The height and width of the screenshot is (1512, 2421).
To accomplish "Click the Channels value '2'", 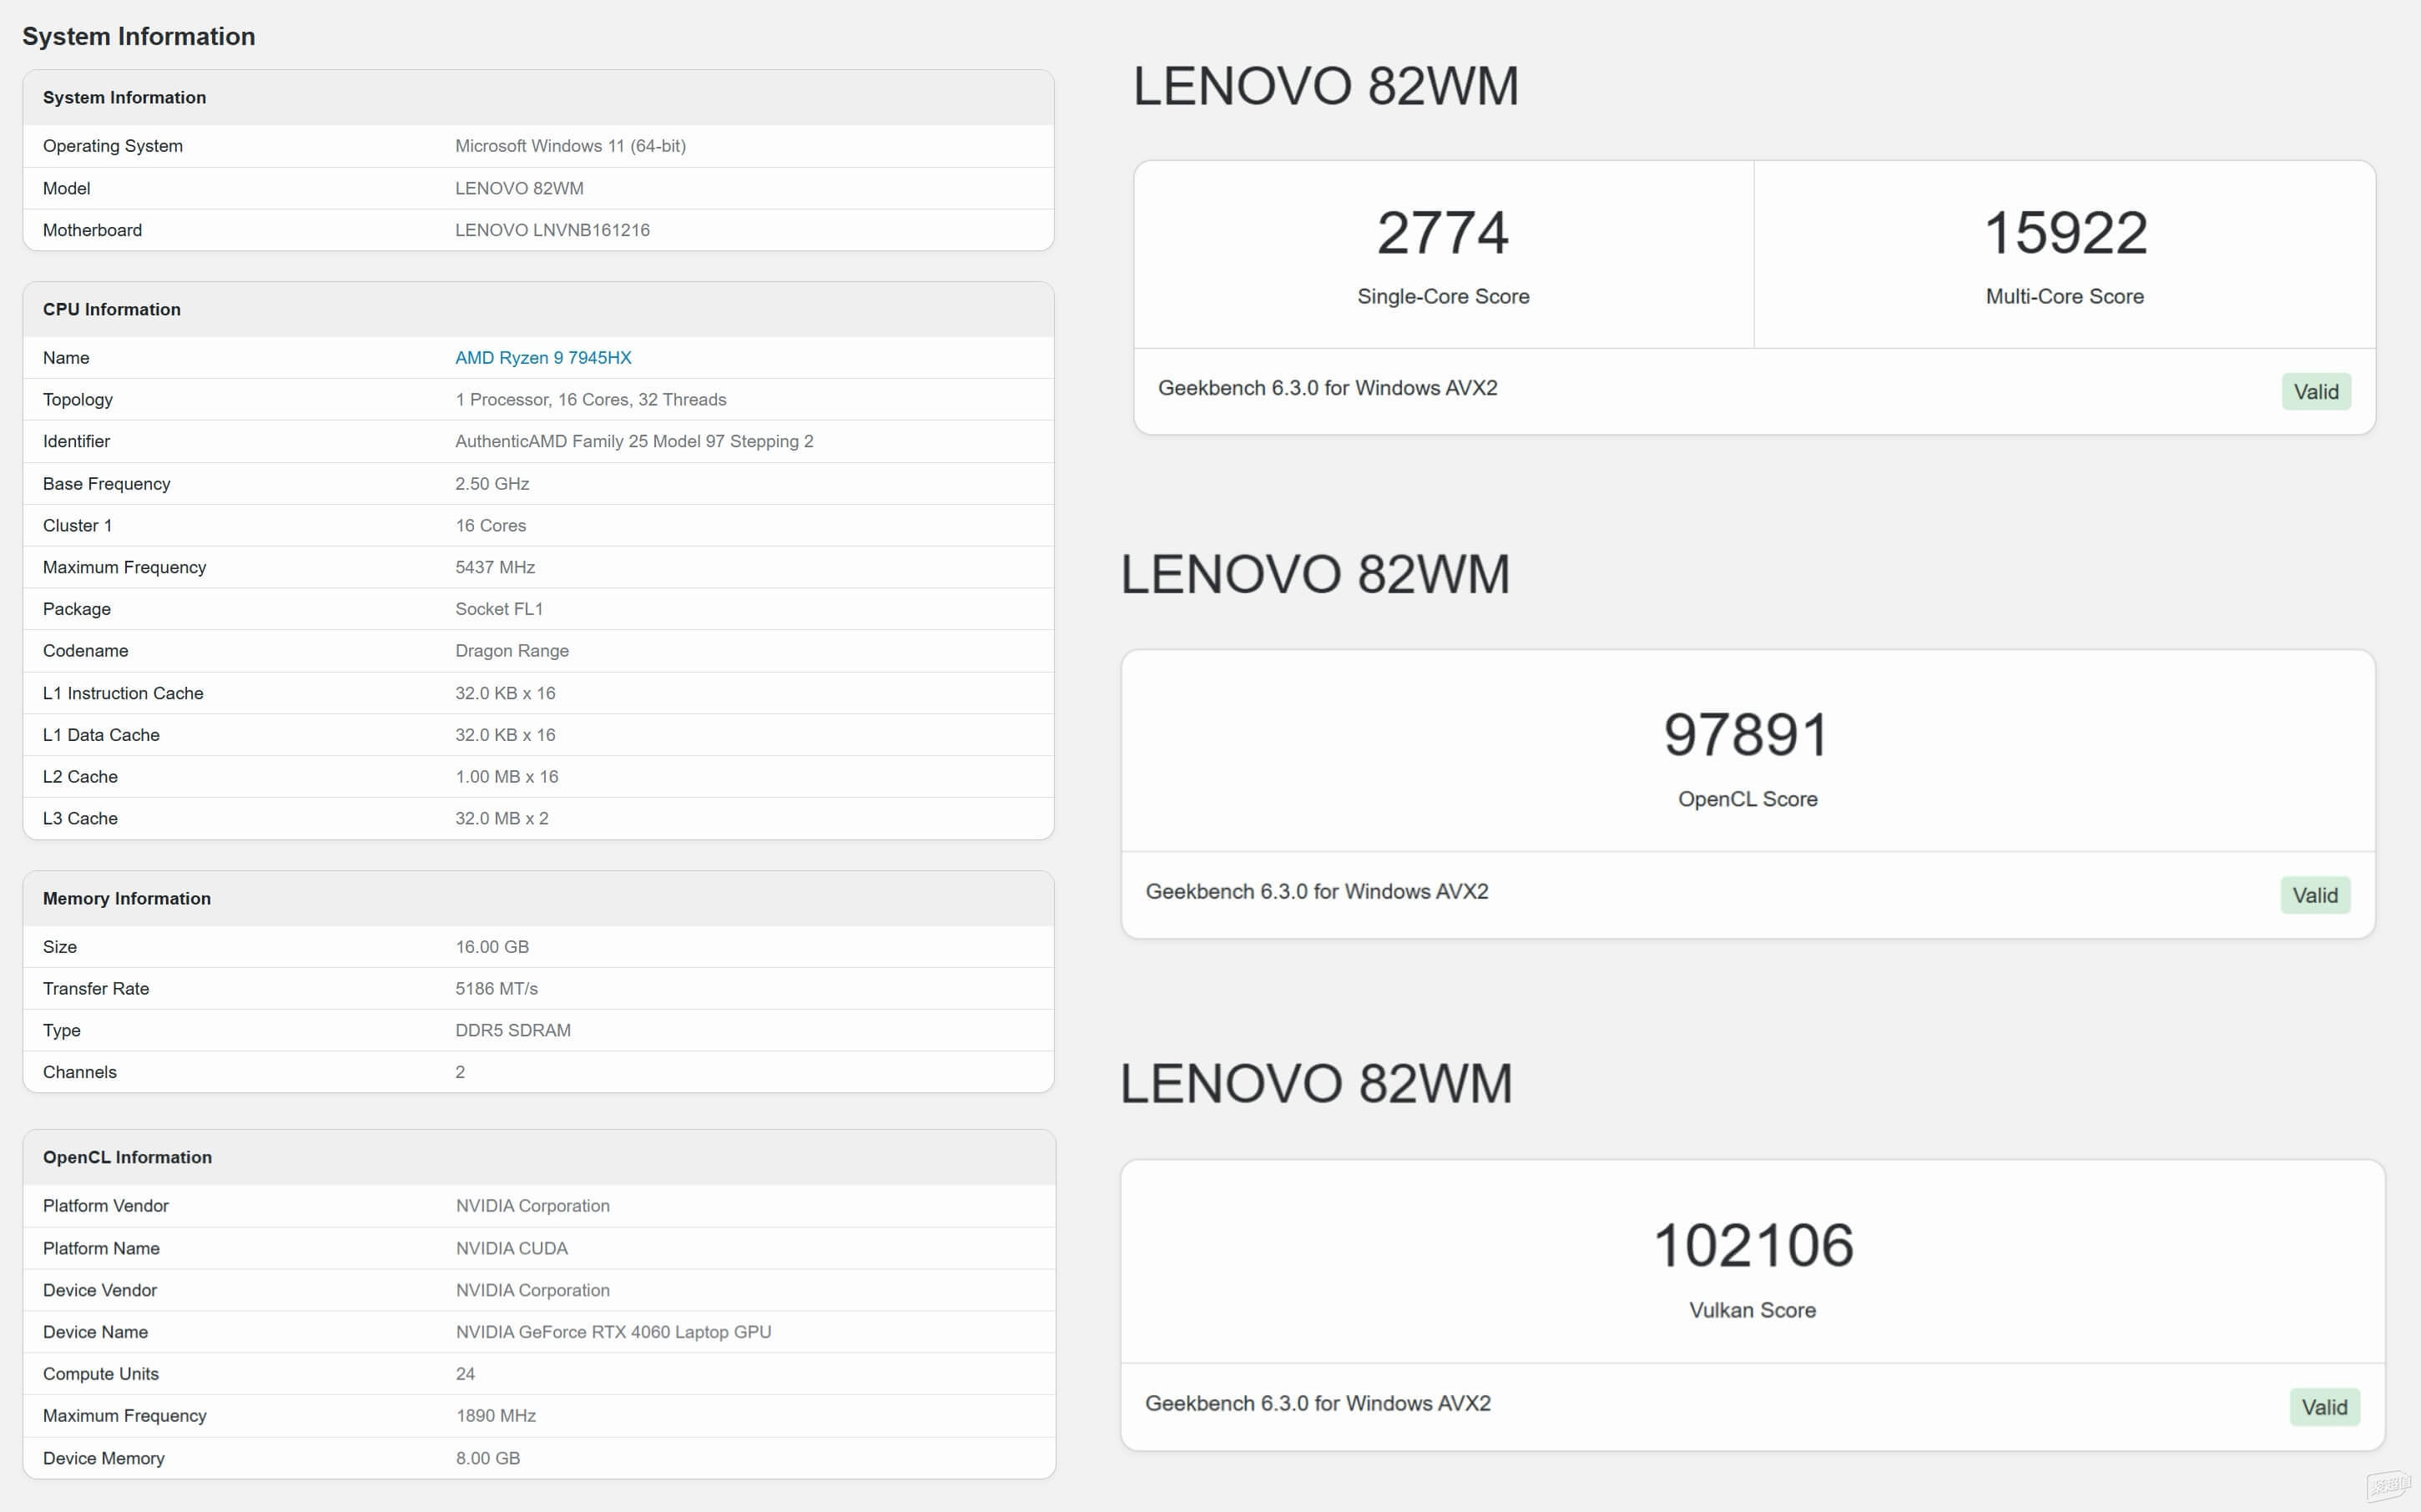I will point(460,1072).
